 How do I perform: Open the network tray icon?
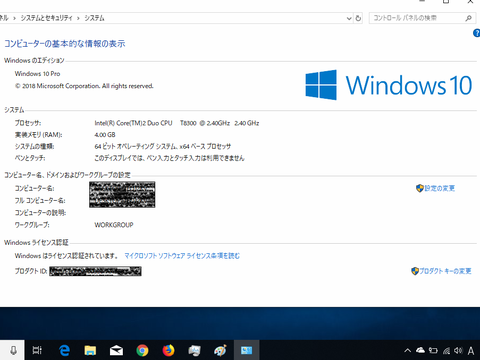[x=446, y=350]
